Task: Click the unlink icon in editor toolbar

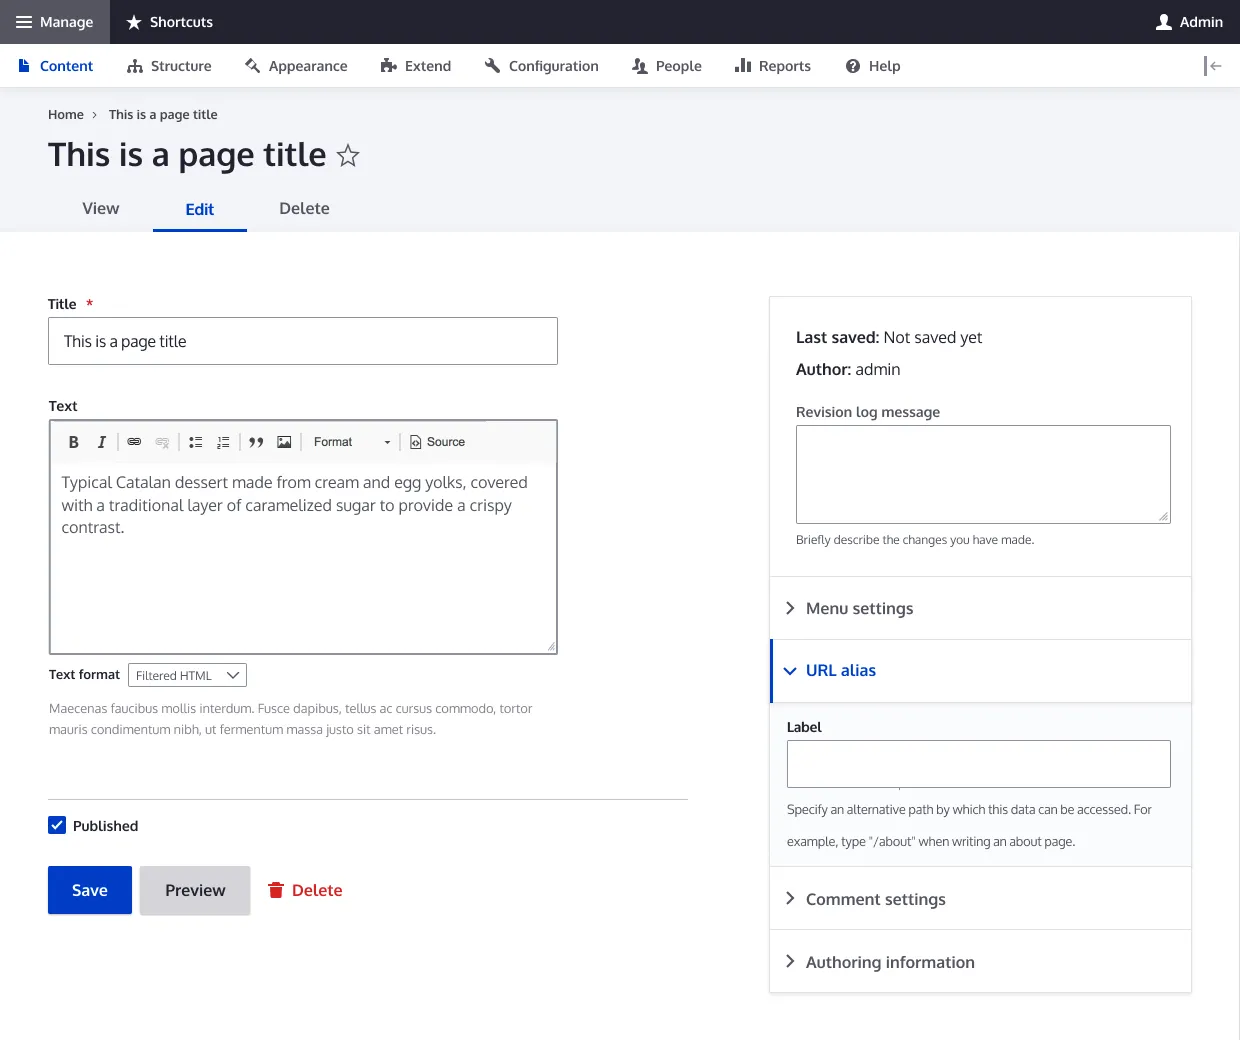Action: (162, 442)
